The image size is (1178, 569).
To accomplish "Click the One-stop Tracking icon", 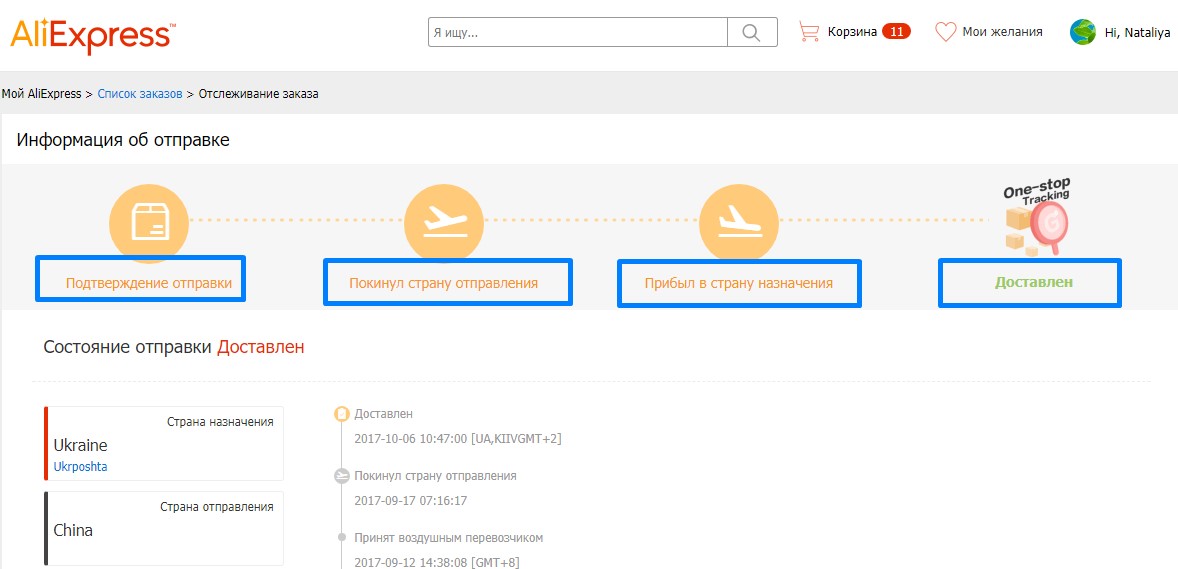I will (x=1038, y=217).
